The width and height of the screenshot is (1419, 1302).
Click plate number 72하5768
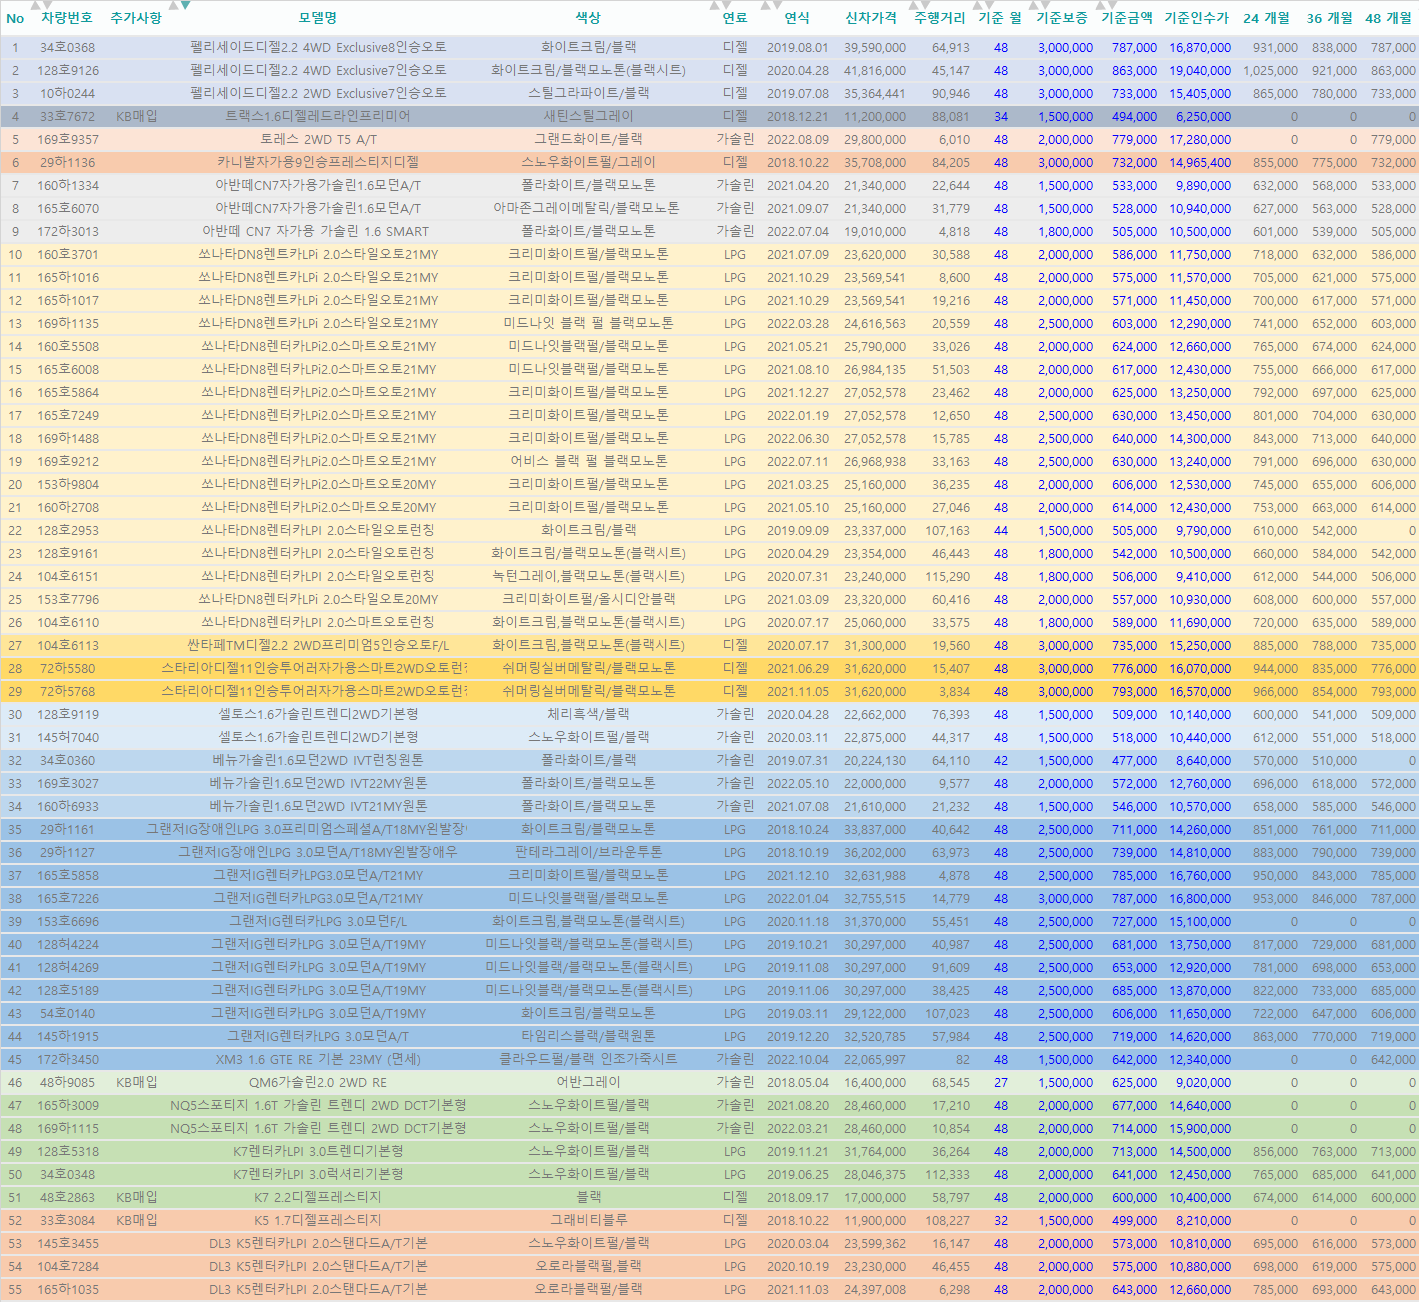tap(68, 691)
